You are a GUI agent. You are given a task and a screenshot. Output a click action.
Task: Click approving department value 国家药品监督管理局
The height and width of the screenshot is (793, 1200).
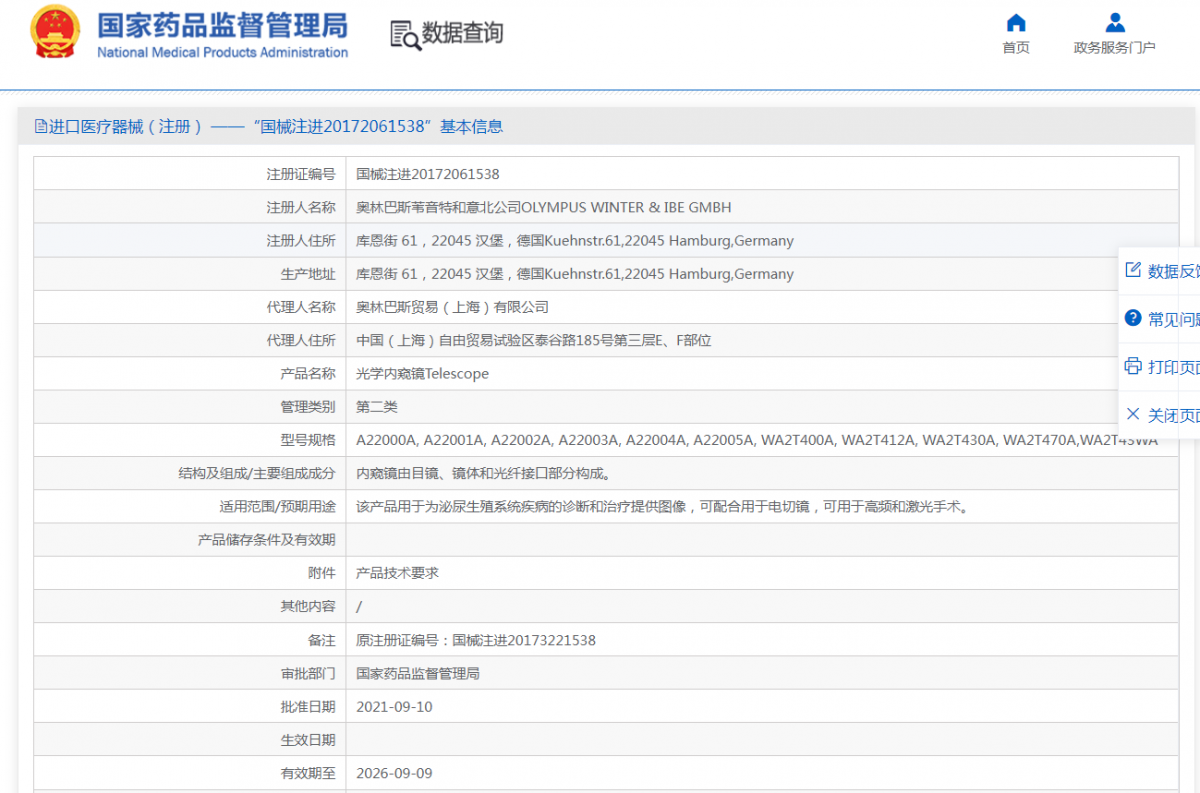pos(418,673)
